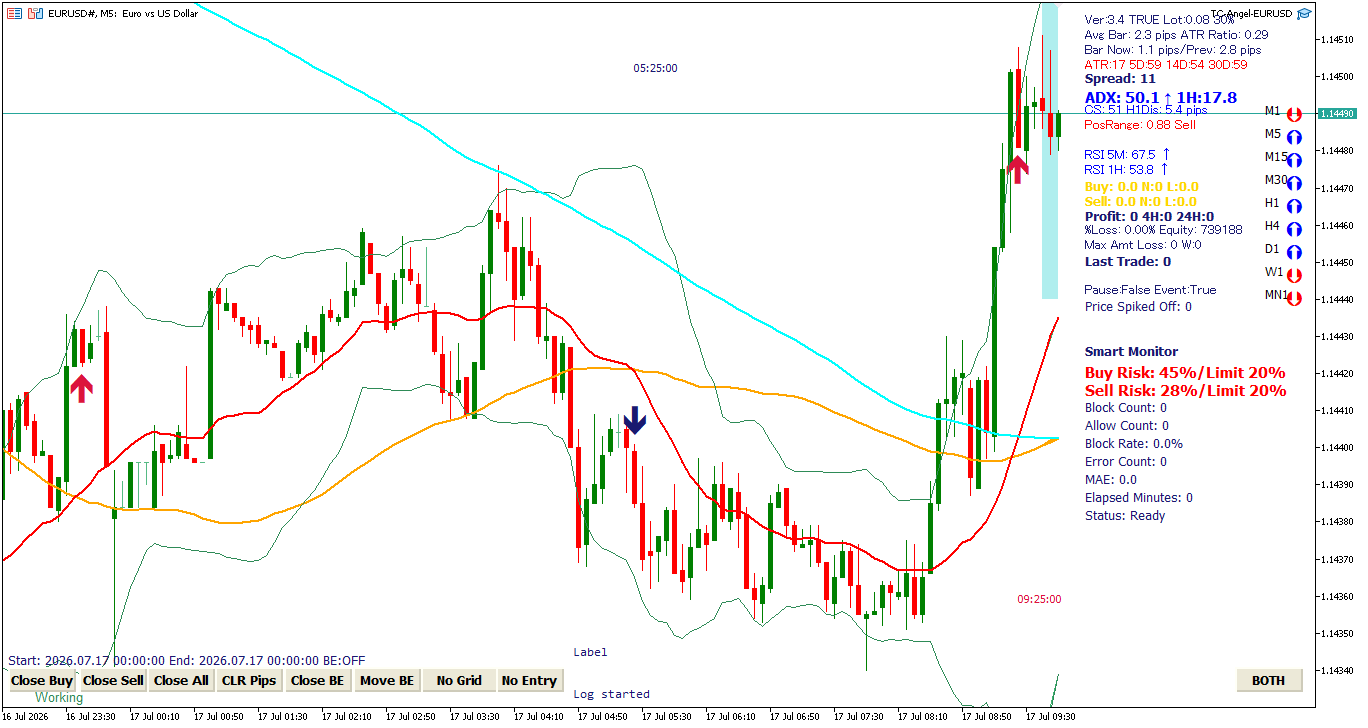Click the 16 Jul 2026 date axis label
This screenshot has height=728, width=1368.
(27, 717)
